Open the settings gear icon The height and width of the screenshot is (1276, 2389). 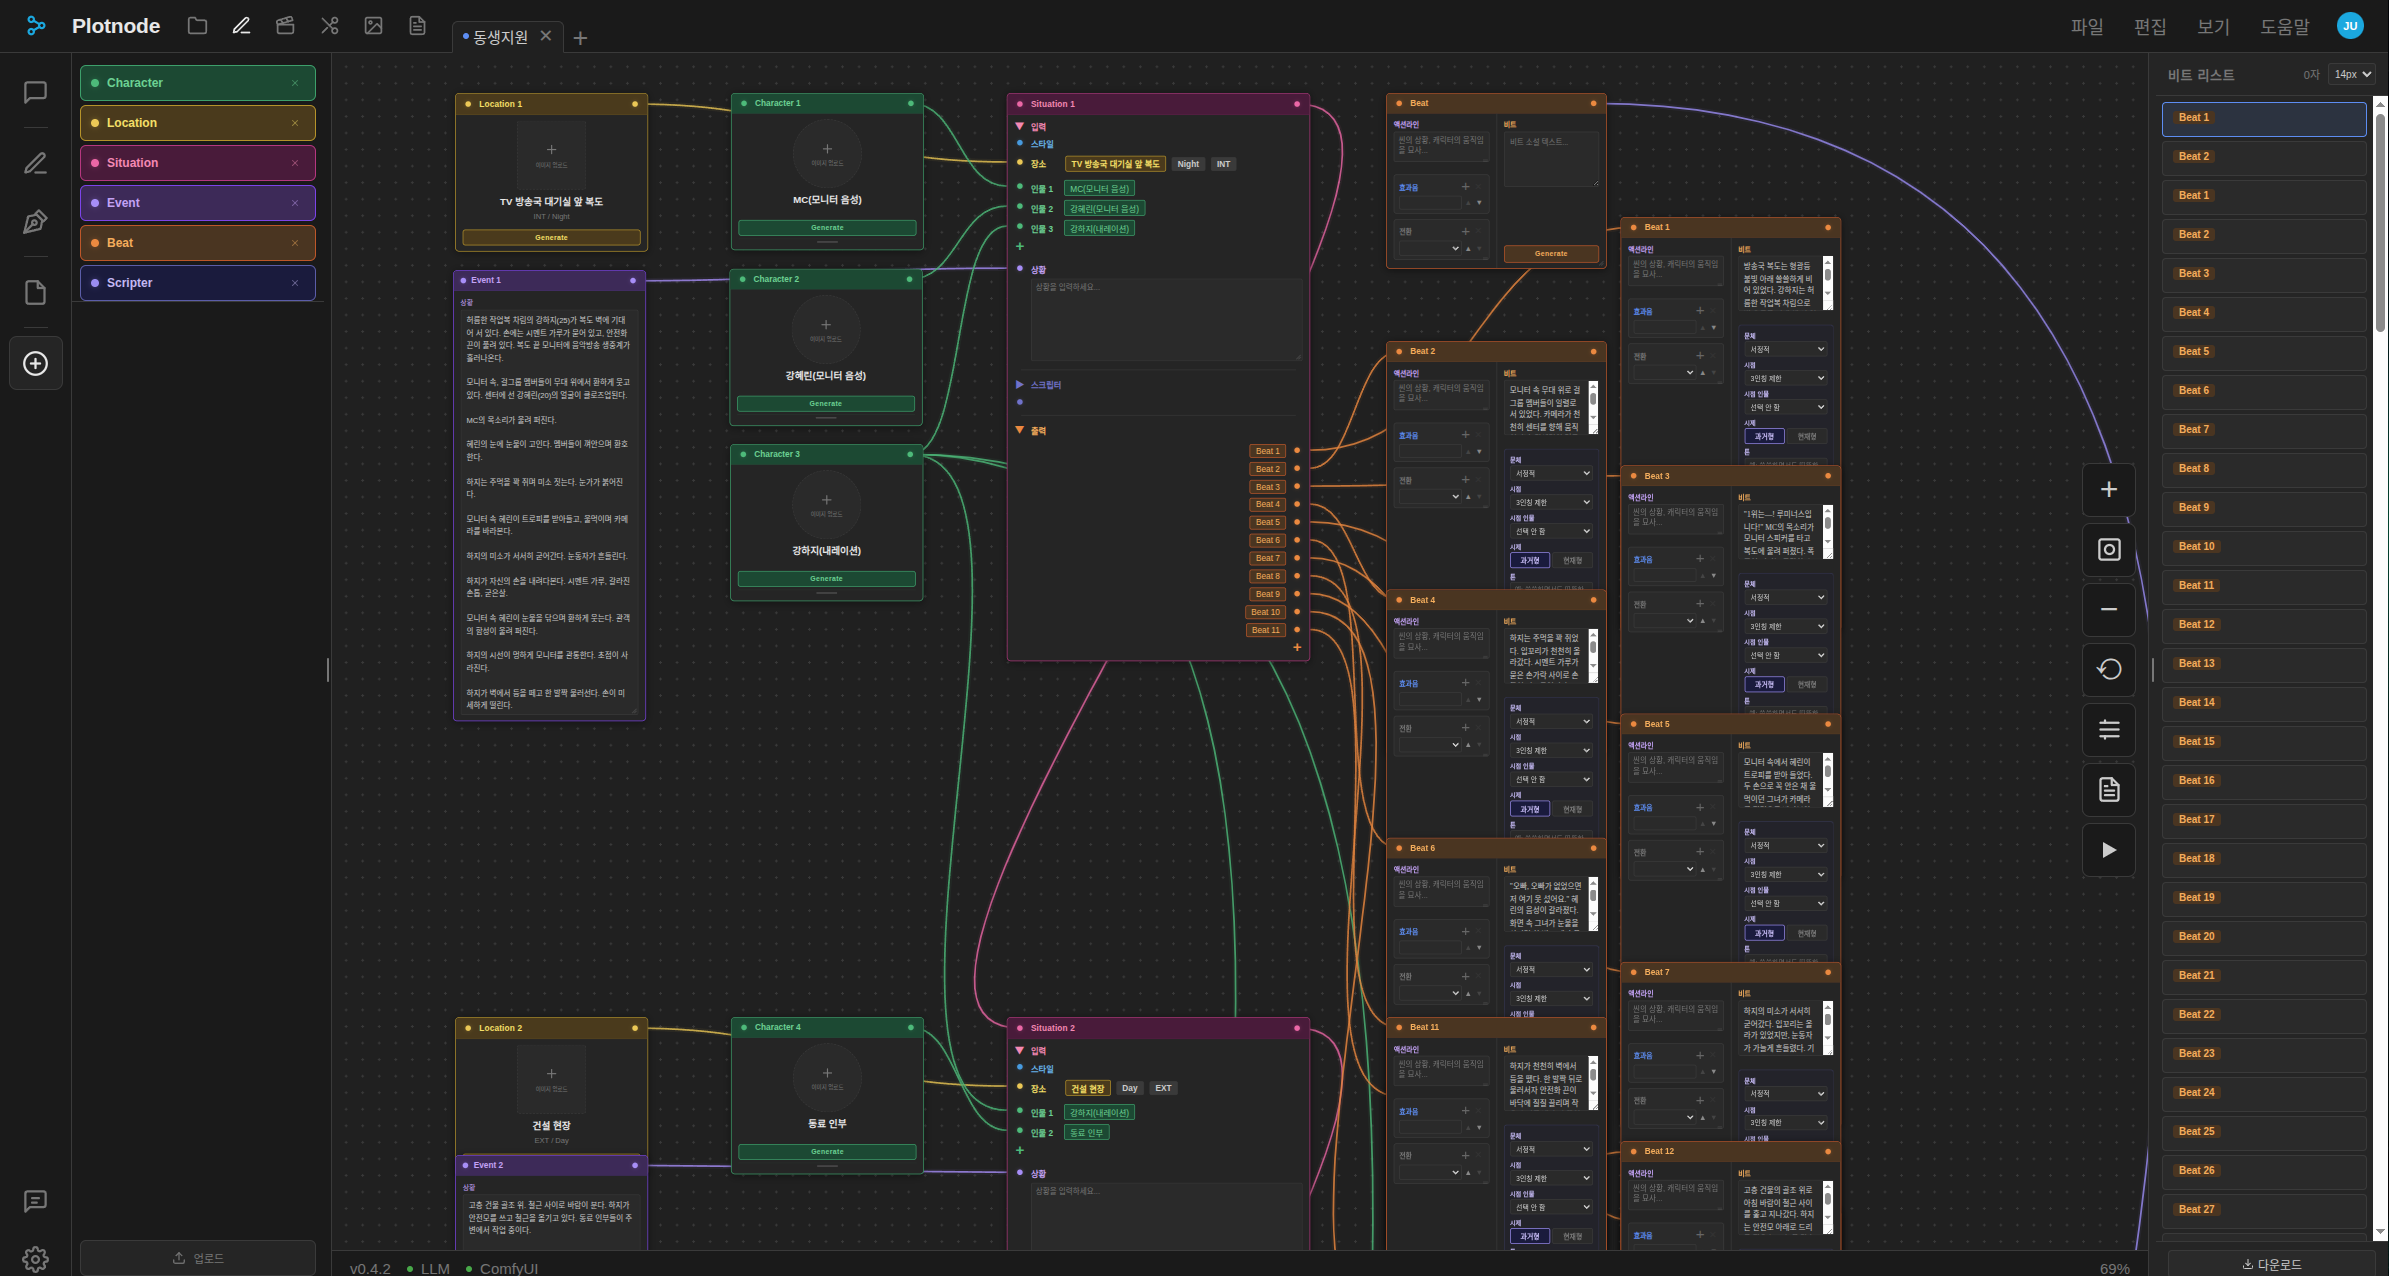[35, 1258]
